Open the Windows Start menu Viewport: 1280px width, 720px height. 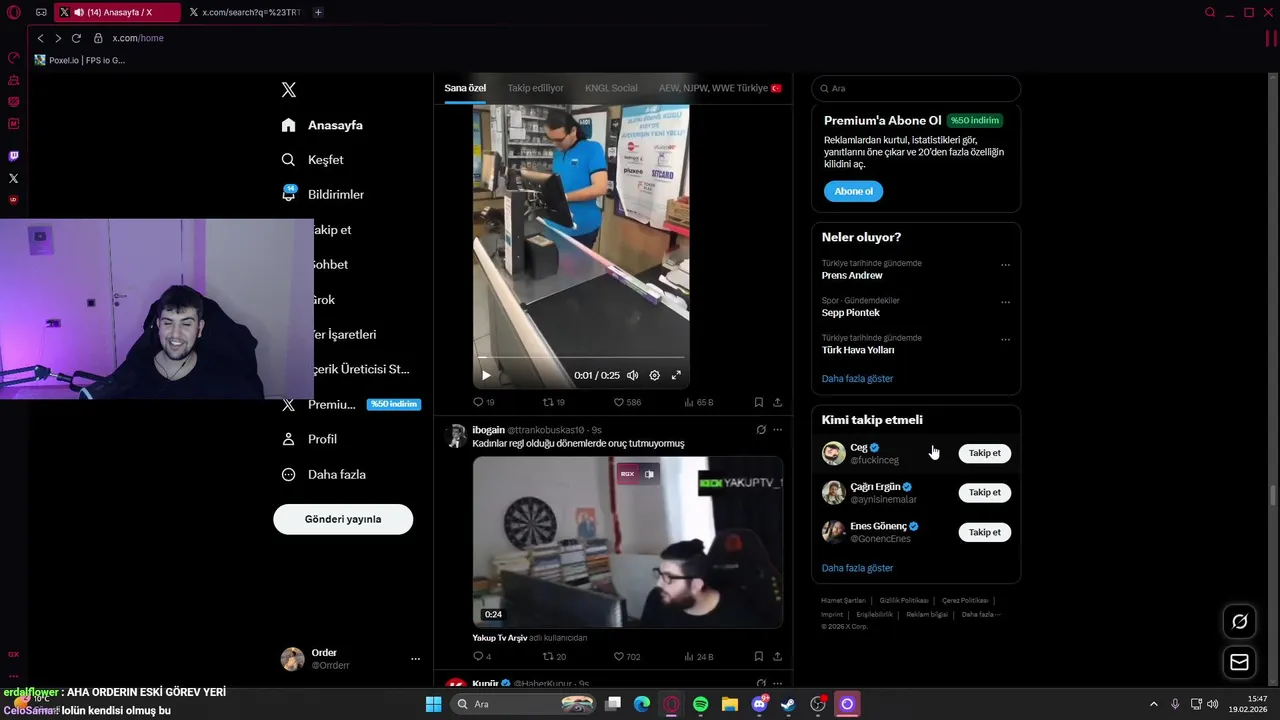pos(433,704)
